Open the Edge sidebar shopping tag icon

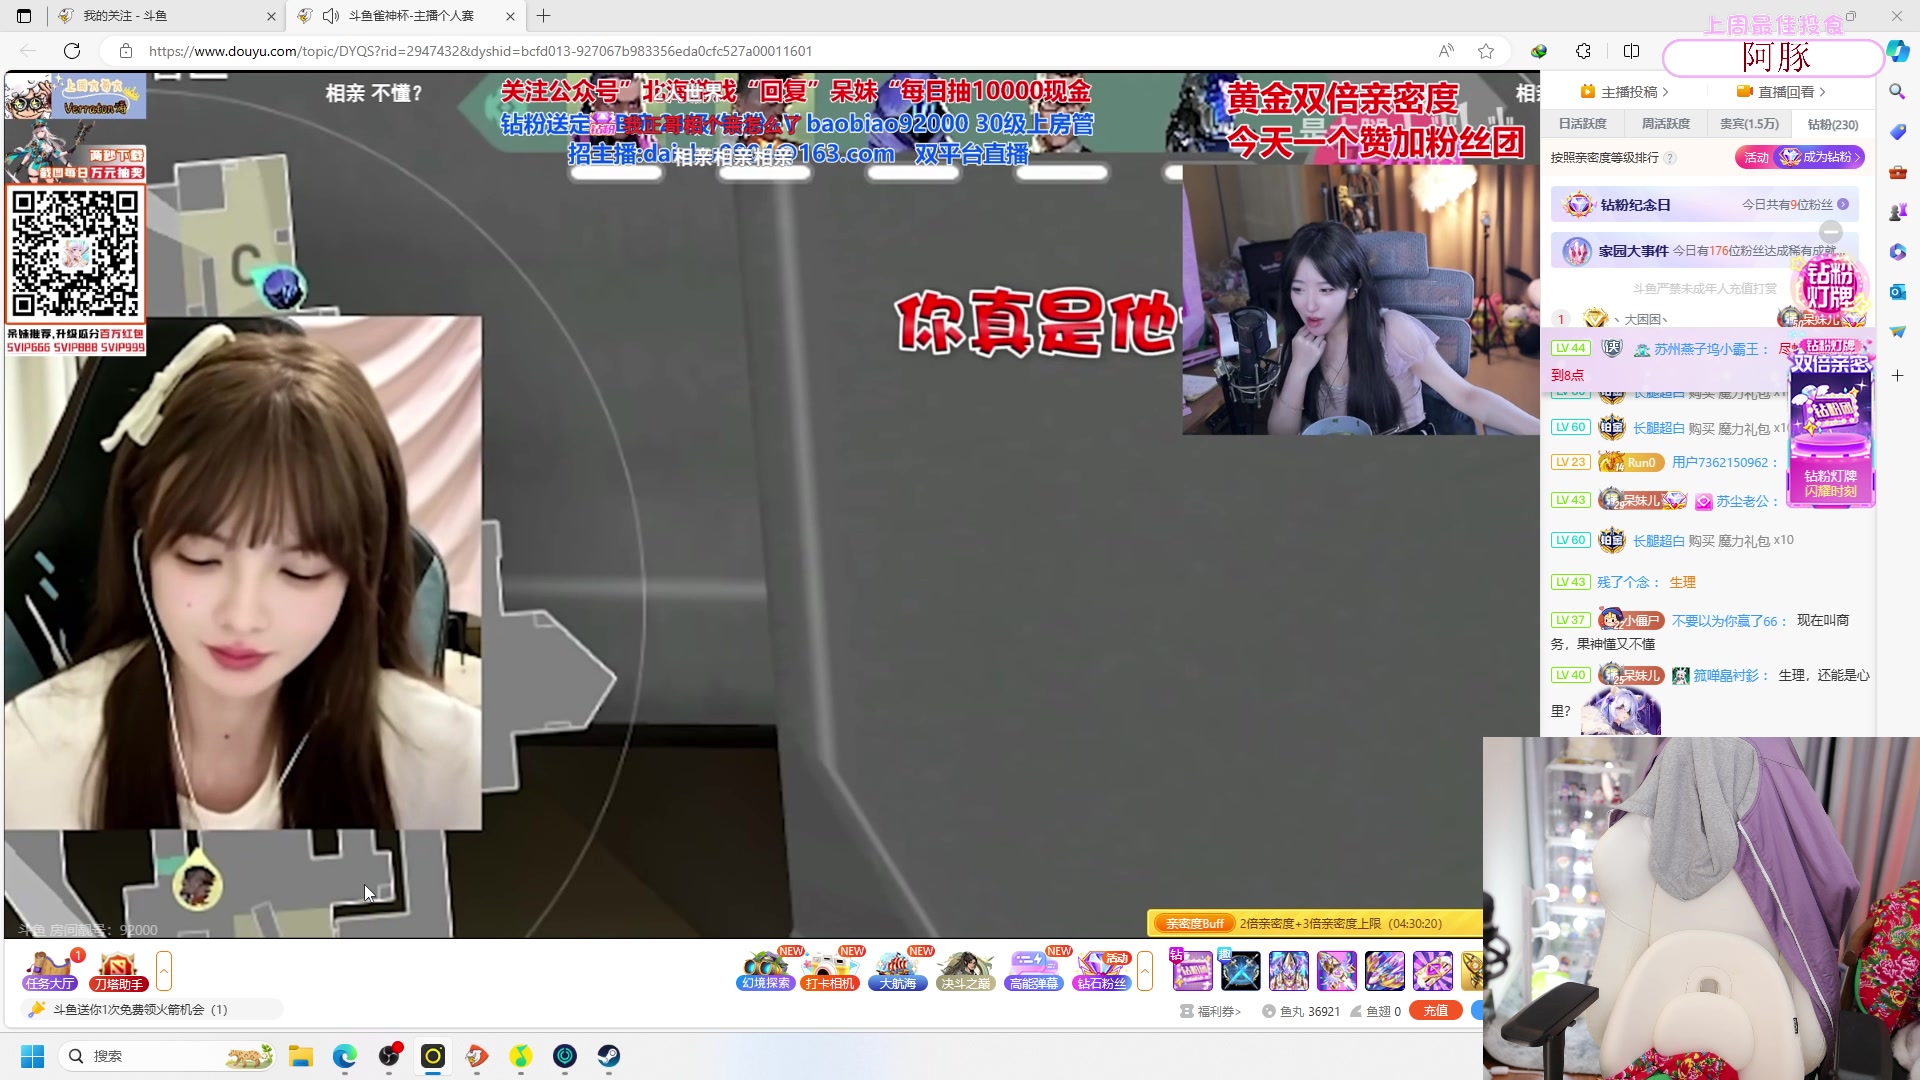point(1897,132)
